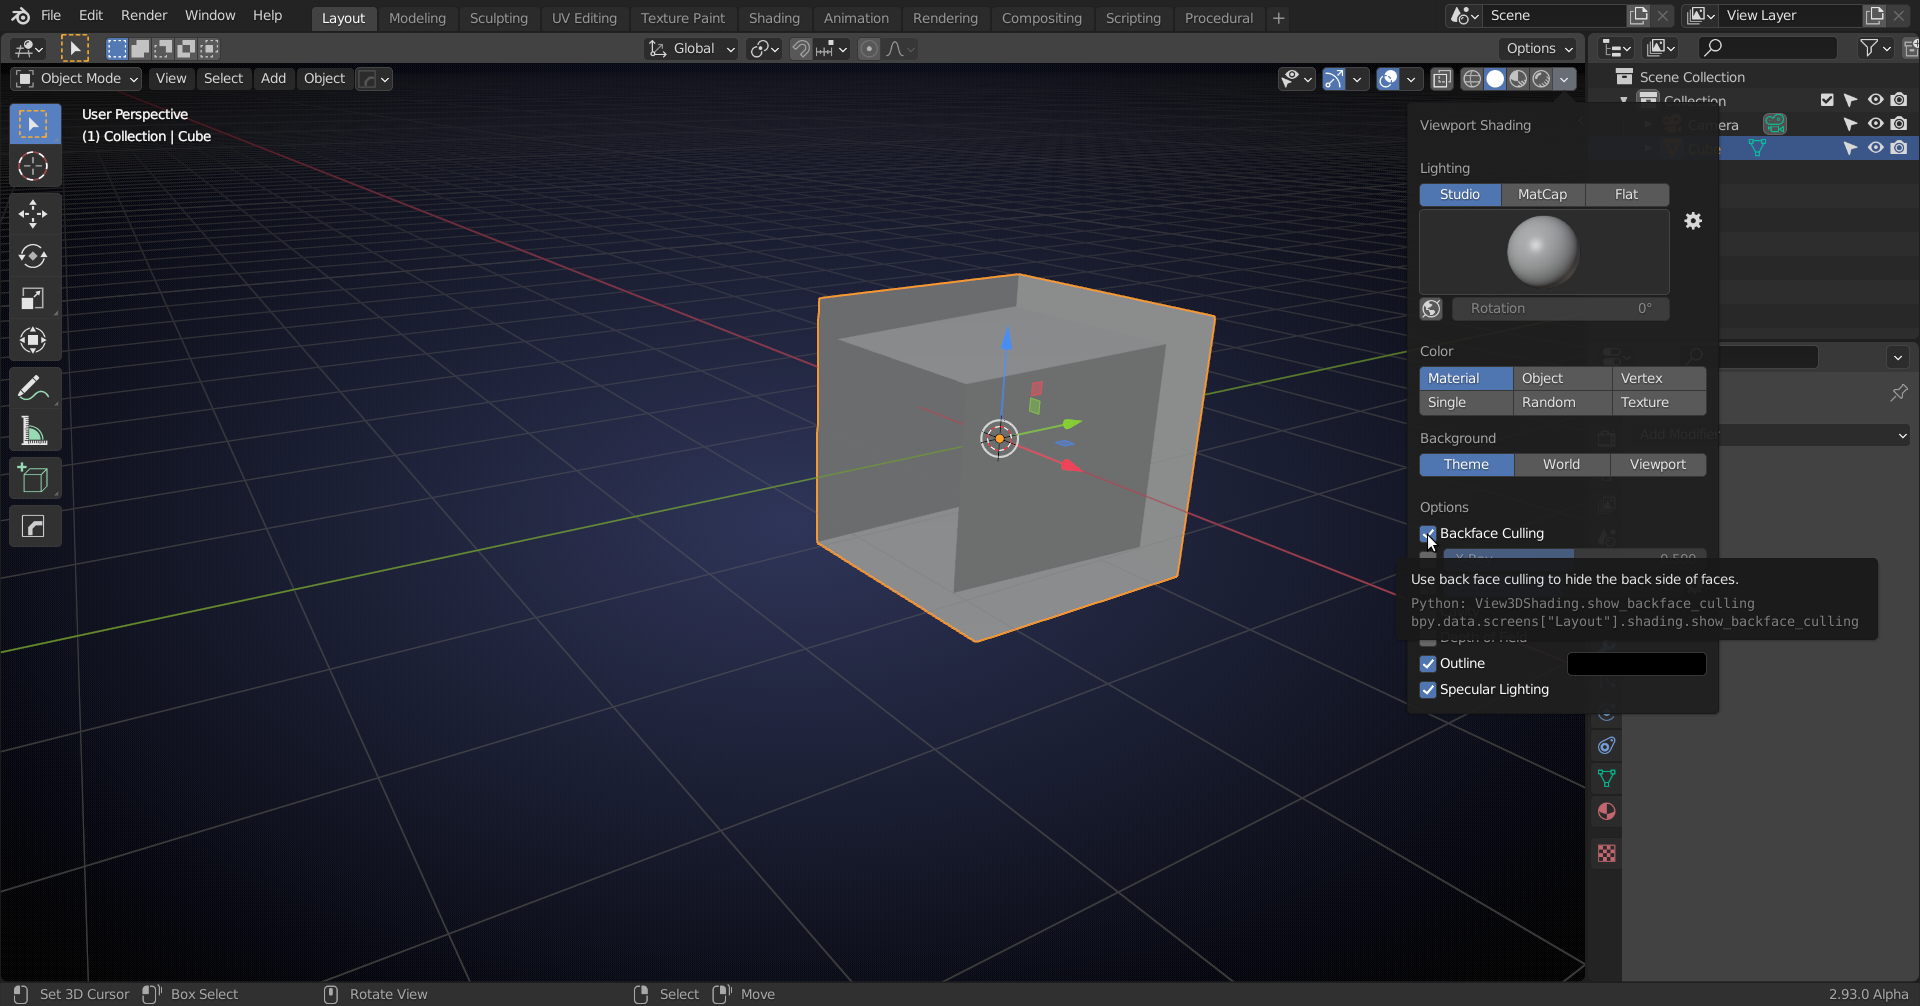Expand the Options dropdown in header
The height and width of the screenshot is (1006, 1920).
(x=1539, y=49)
